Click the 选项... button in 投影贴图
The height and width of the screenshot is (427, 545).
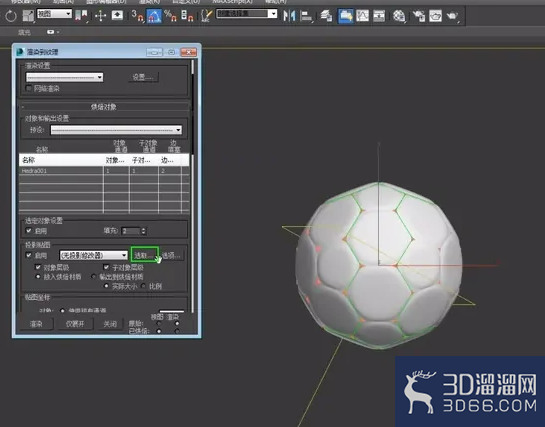click(172, 256)
